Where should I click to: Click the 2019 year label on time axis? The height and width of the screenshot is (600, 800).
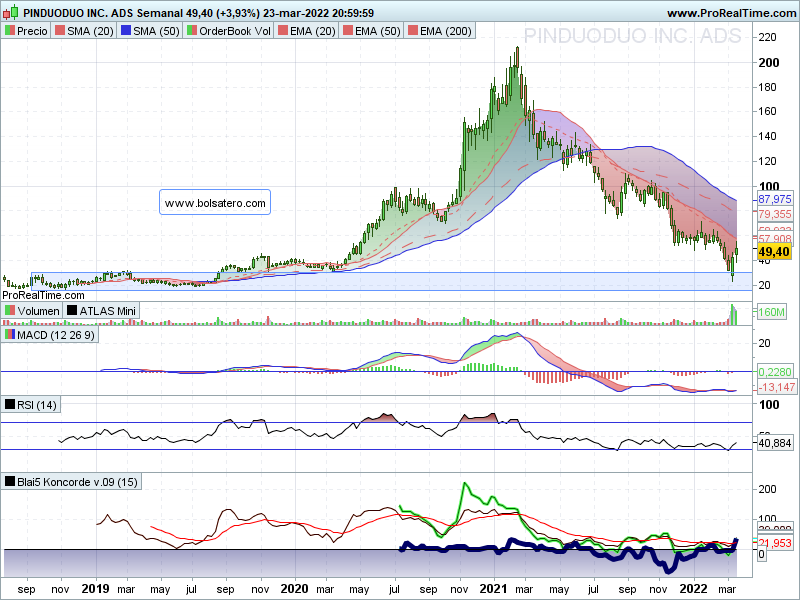tap(95, 589)
